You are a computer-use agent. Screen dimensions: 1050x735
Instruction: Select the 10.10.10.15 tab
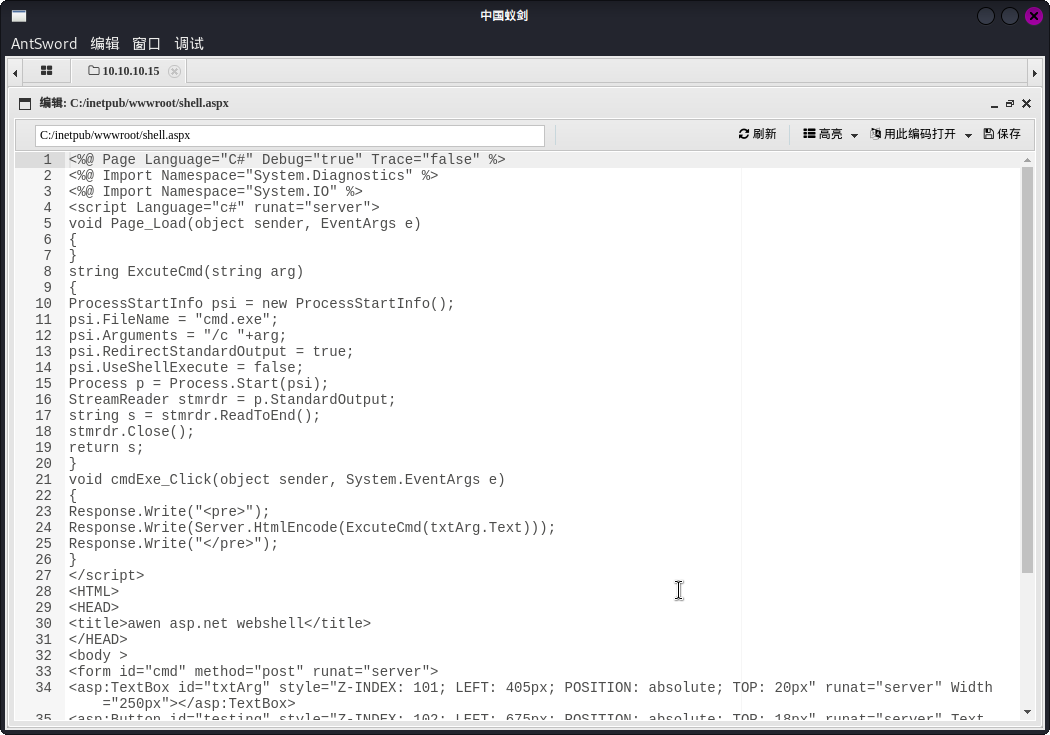(x=125, y=71)
